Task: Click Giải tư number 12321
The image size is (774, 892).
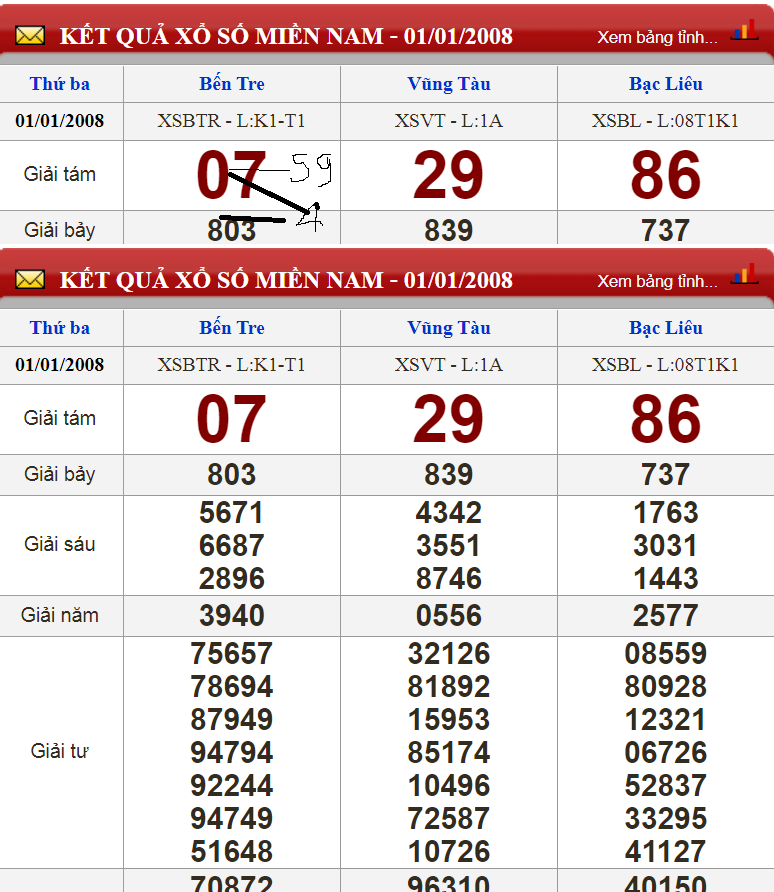Action: coord(665,720)
